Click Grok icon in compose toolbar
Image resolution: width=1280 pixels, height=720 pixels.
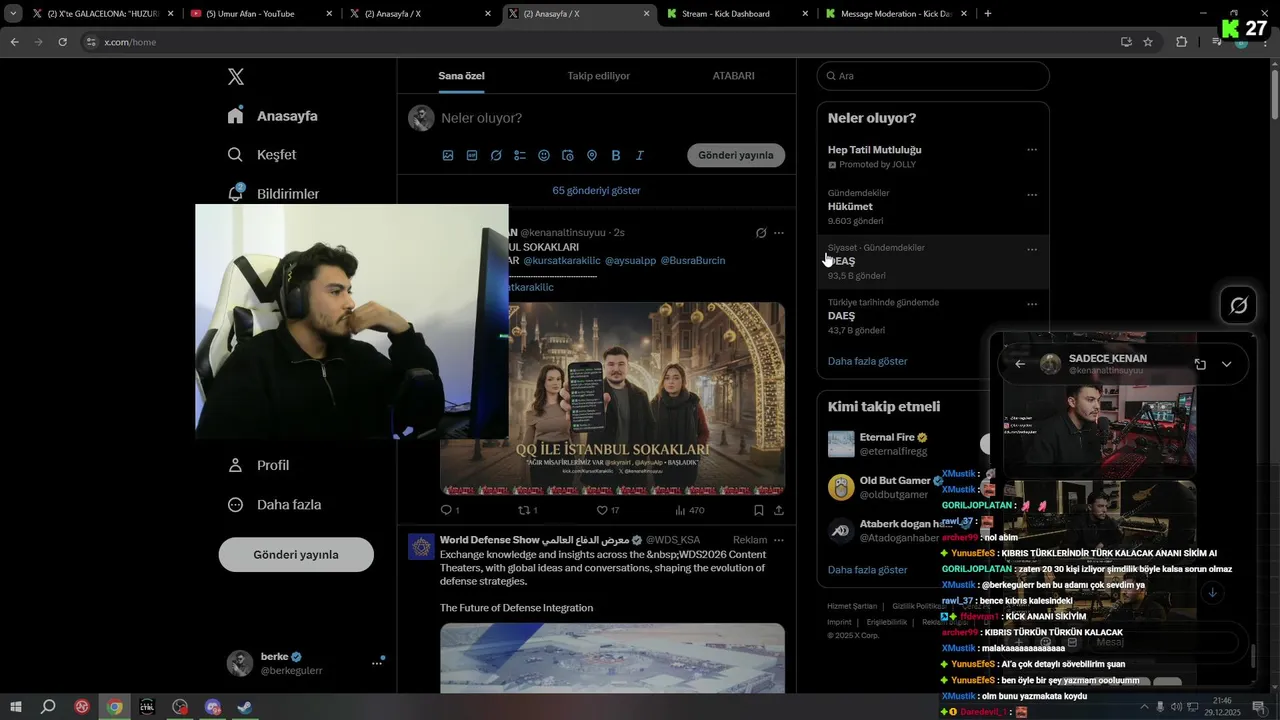496,155
